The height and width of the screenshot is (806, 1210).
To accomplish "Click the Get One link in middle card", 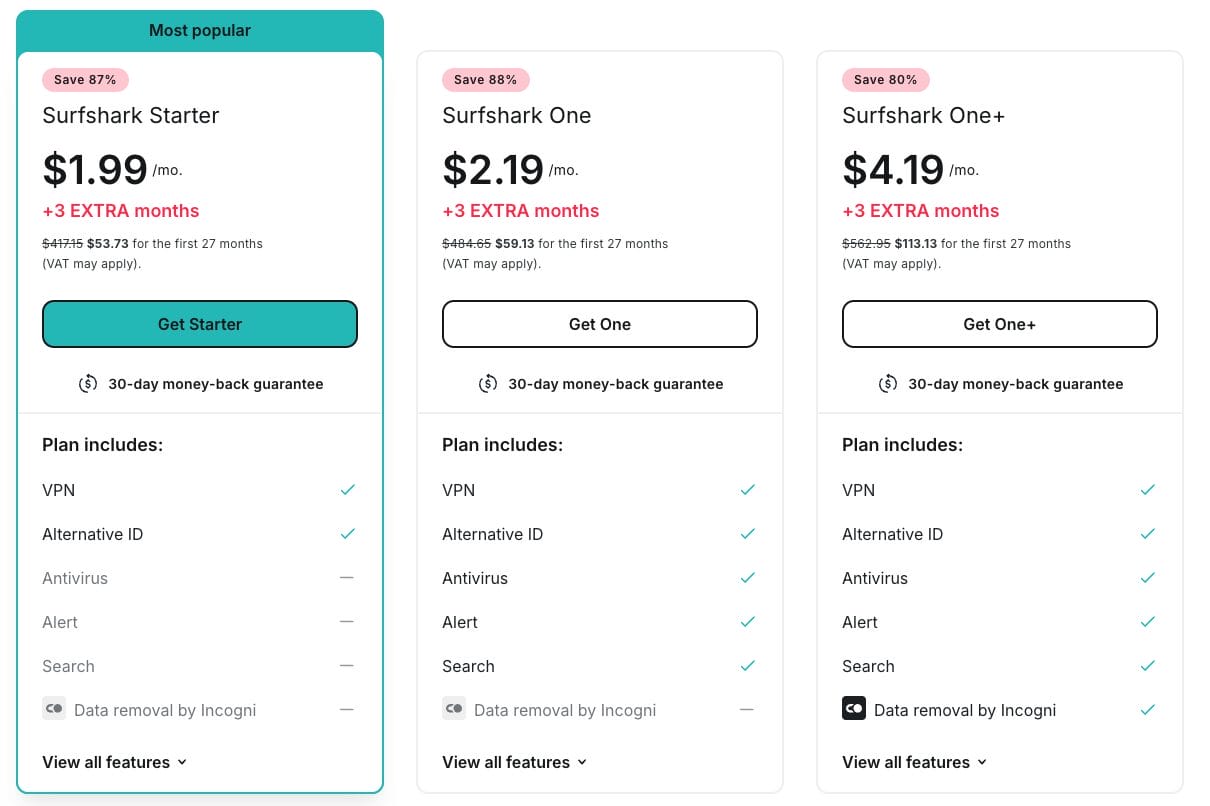I will point(600,324).
